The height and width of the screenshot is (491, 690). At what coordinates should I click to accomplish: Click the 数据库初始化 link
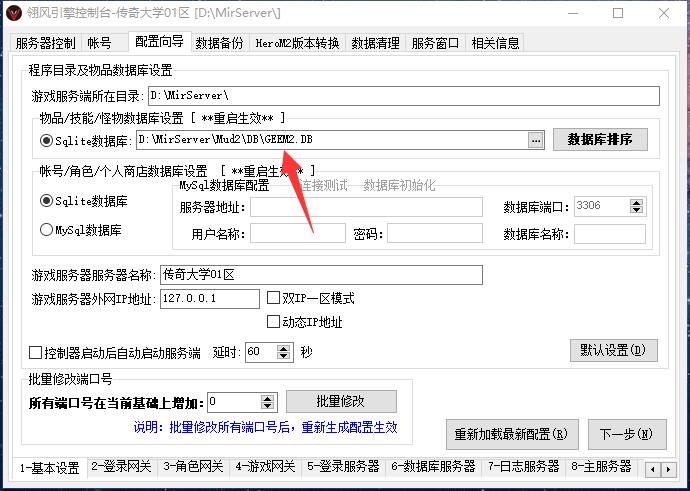point(399,185)
